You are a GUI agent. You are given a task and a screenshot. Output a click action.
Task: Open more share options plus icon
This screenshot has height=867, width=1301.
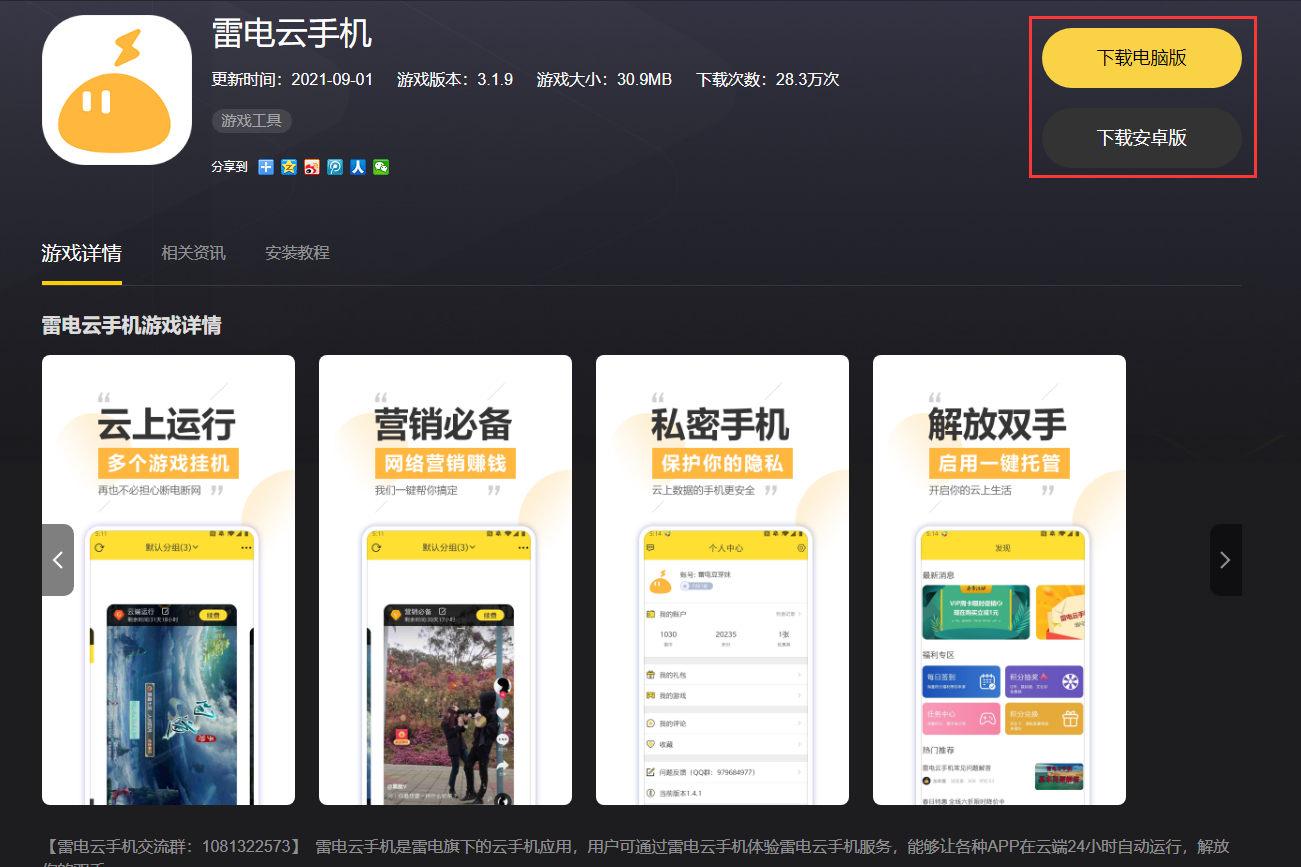265,167
